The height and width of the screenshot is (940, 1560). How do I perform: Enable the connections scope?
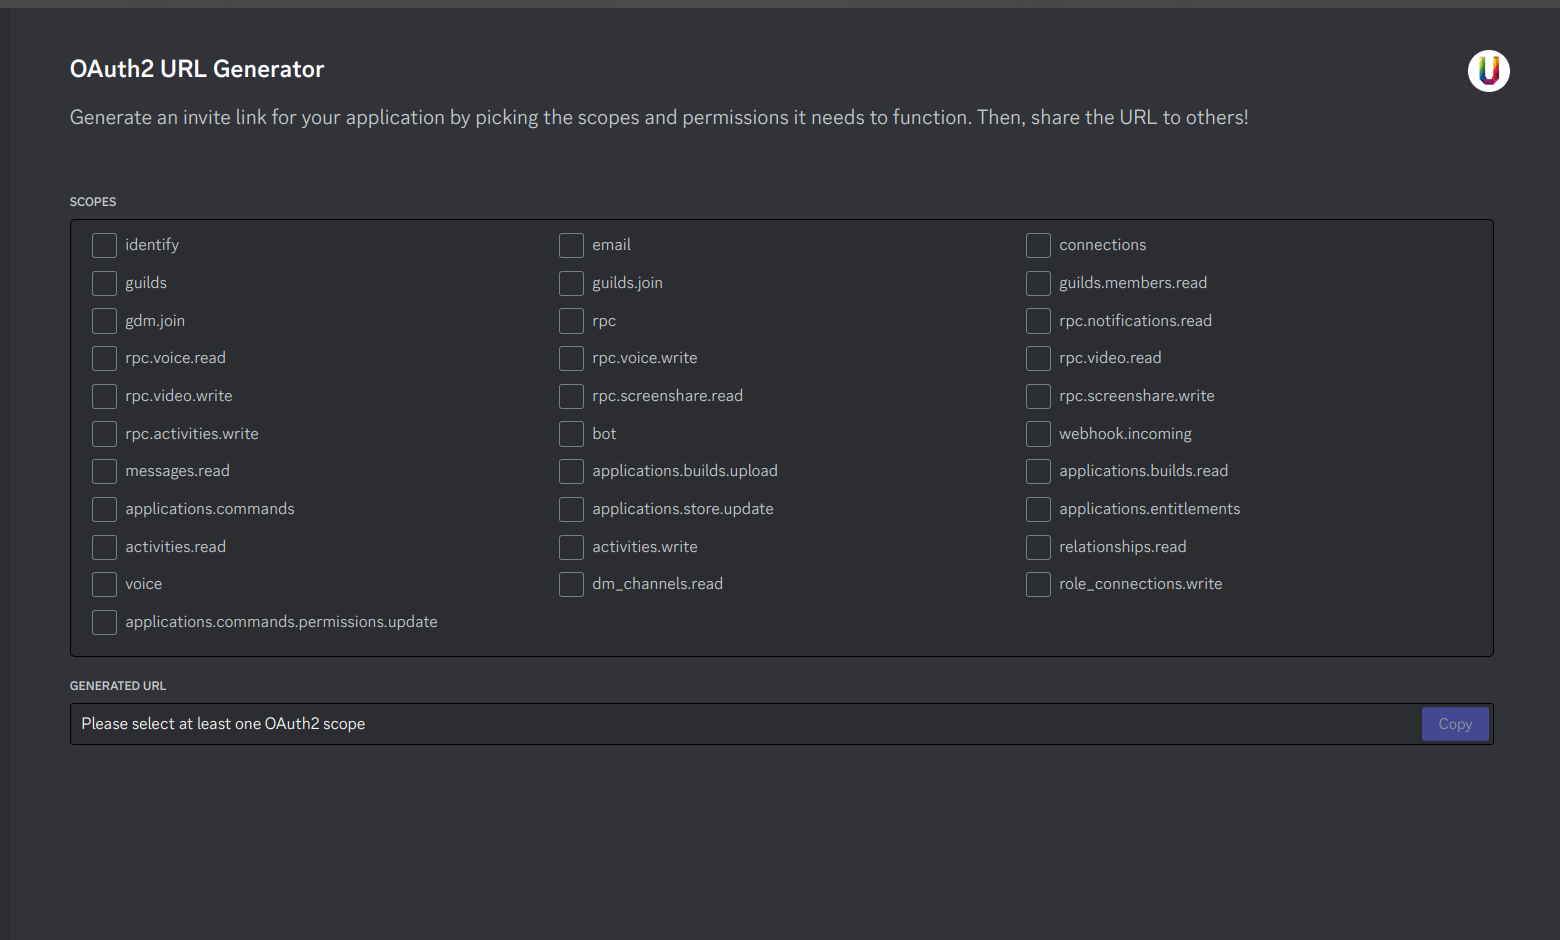1038,245
